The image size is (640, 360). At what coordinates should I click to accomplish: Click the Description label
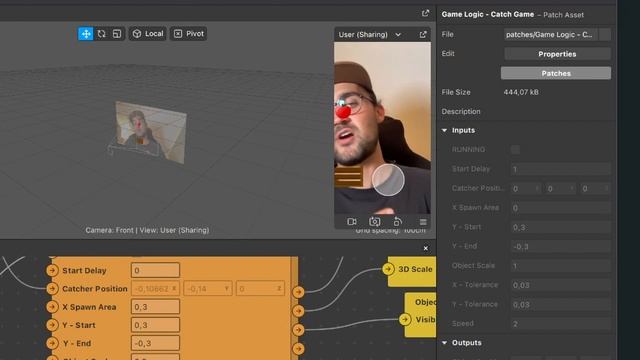461,111
